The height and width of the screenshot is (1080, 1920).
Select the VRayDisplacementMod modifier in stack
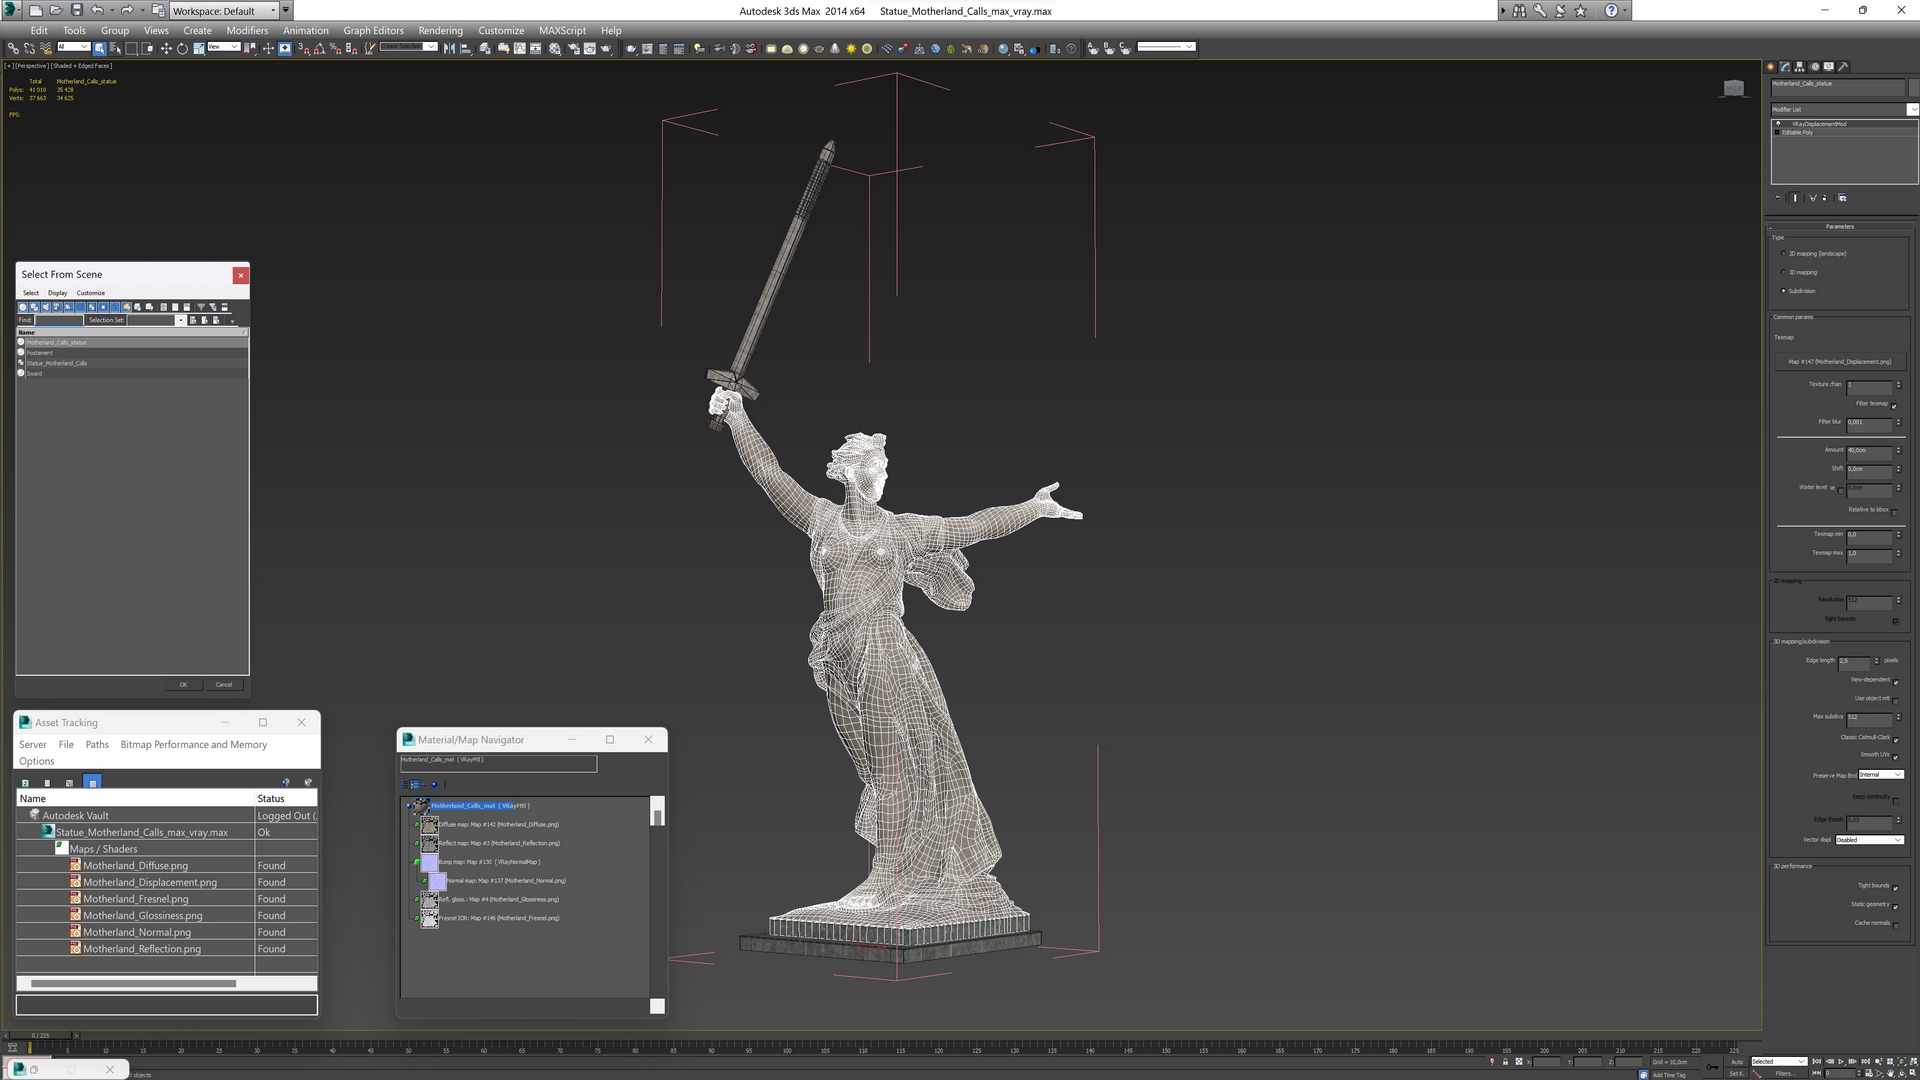[x=1844, y=124]
